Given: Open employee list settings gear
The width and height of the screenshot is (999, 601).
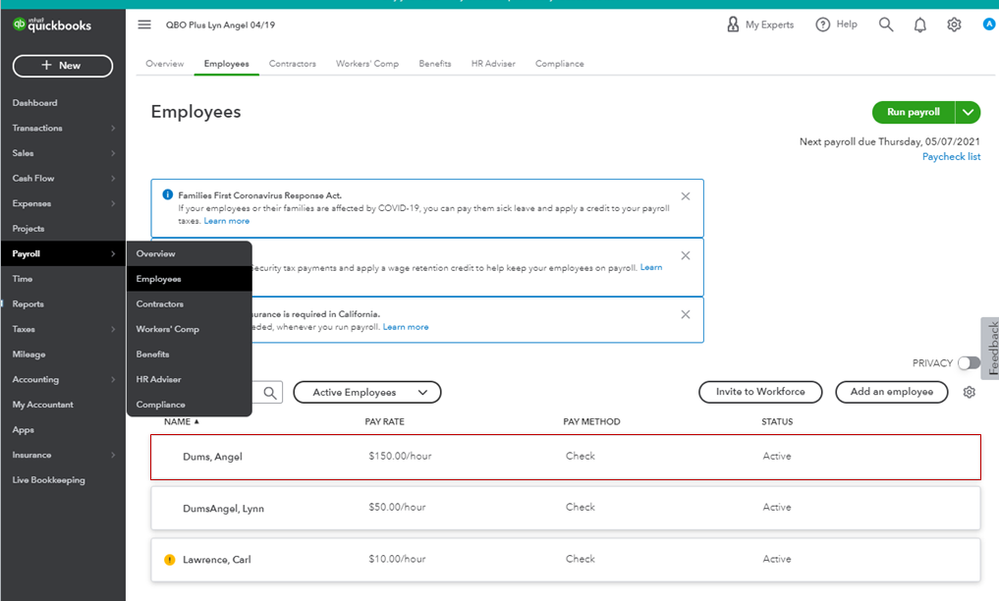Looking at the screenshot, I should 969,392.
